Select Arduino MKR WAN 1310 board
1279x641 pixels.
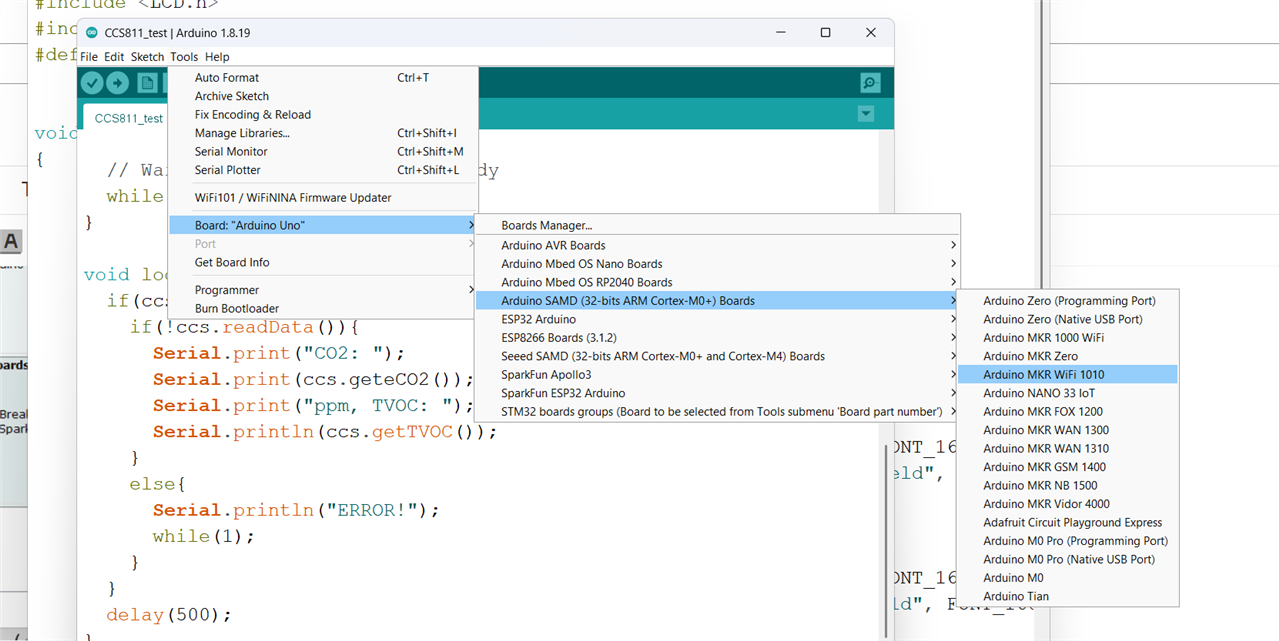click(1068, 449)
